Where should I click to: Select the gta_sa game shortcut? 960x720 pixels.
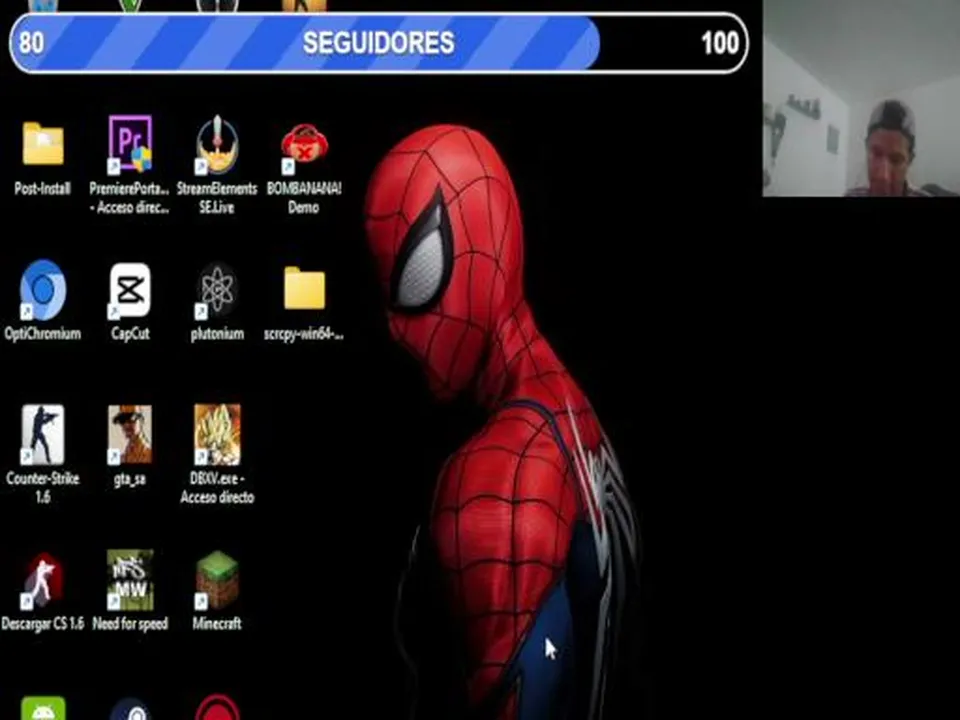[x=130, y=435]
